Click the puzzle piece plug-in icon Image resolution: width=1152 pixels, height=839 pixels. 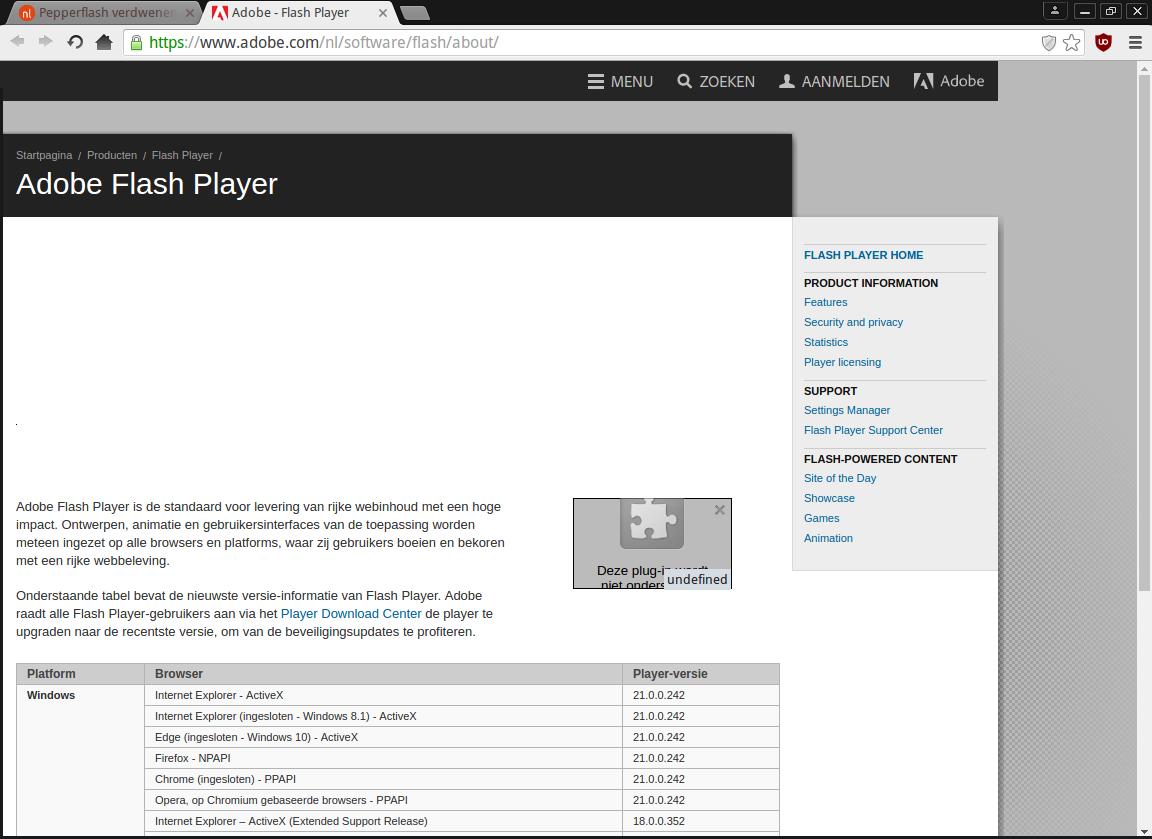pyautogui.click(x=652, y=522)
